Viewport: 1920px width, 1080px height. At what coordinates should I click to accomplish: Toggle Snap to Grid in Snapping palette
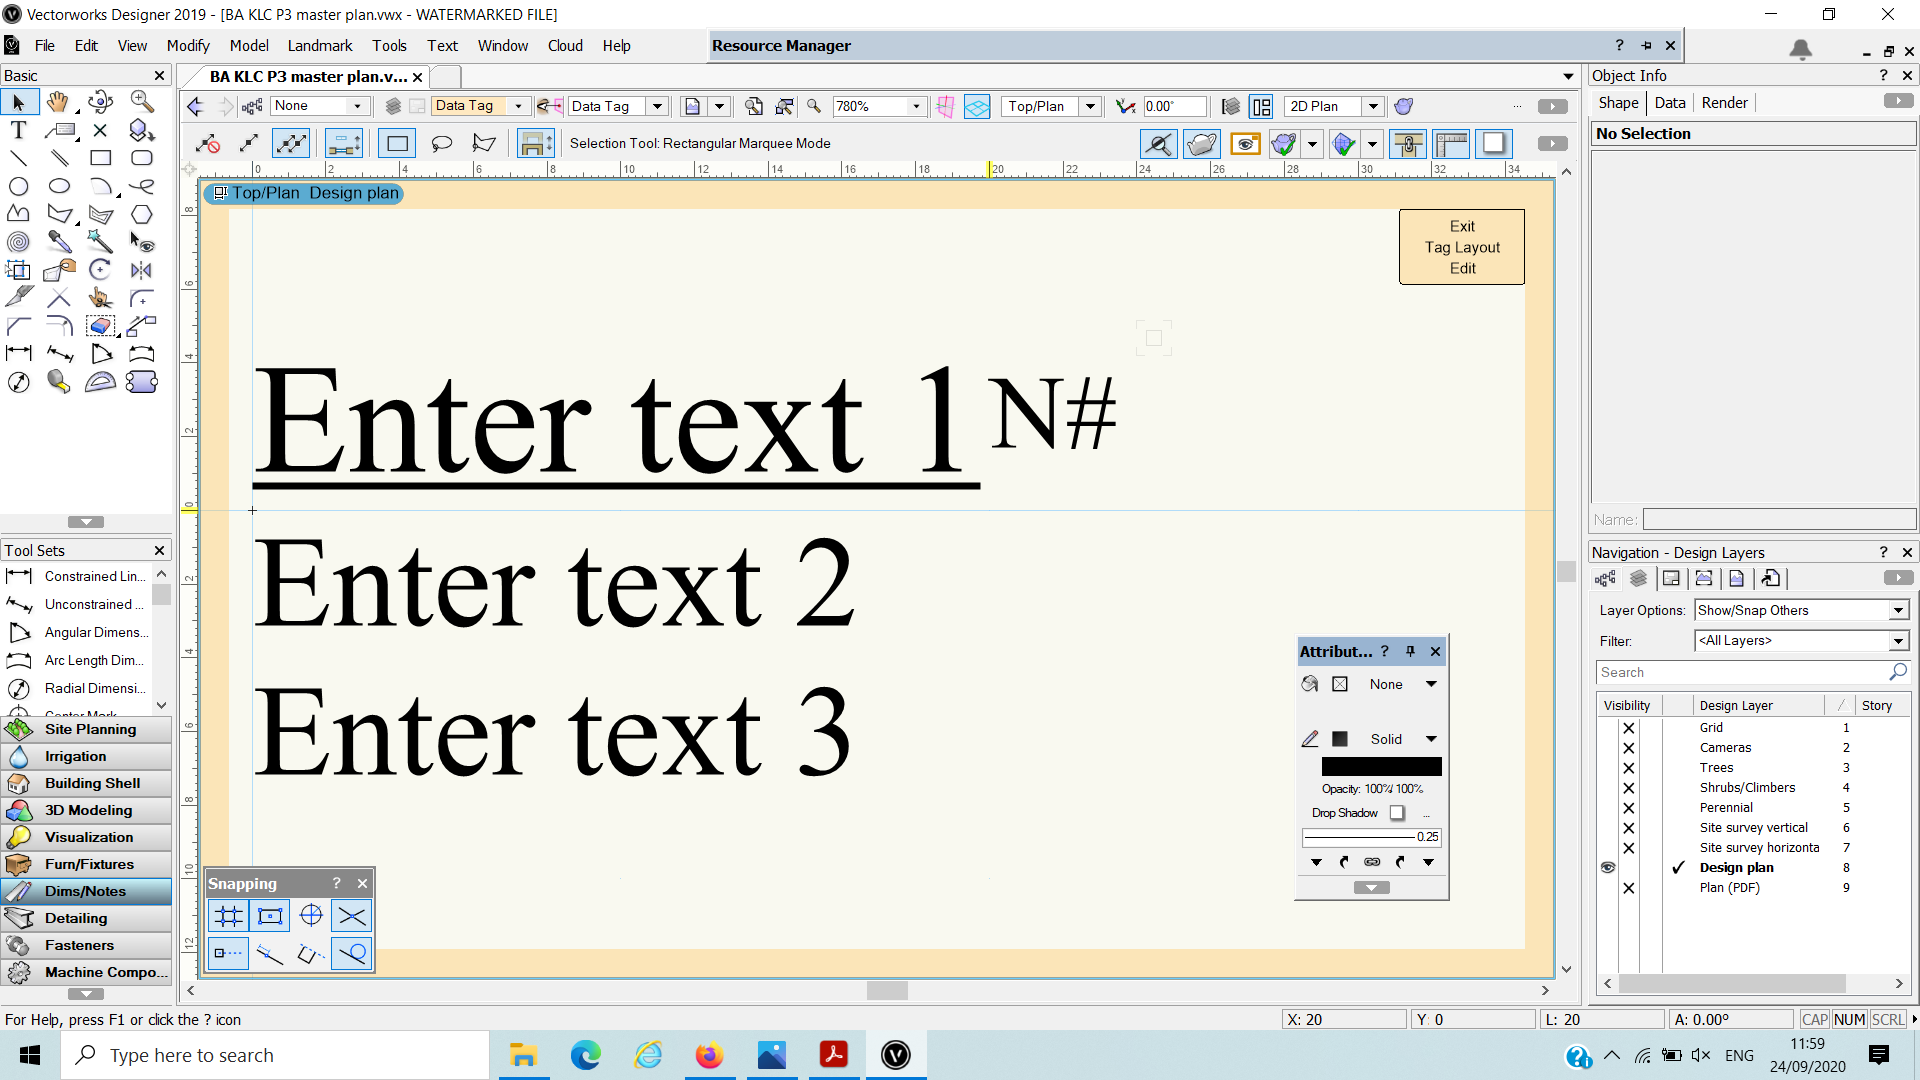click(x=229, y=916)
